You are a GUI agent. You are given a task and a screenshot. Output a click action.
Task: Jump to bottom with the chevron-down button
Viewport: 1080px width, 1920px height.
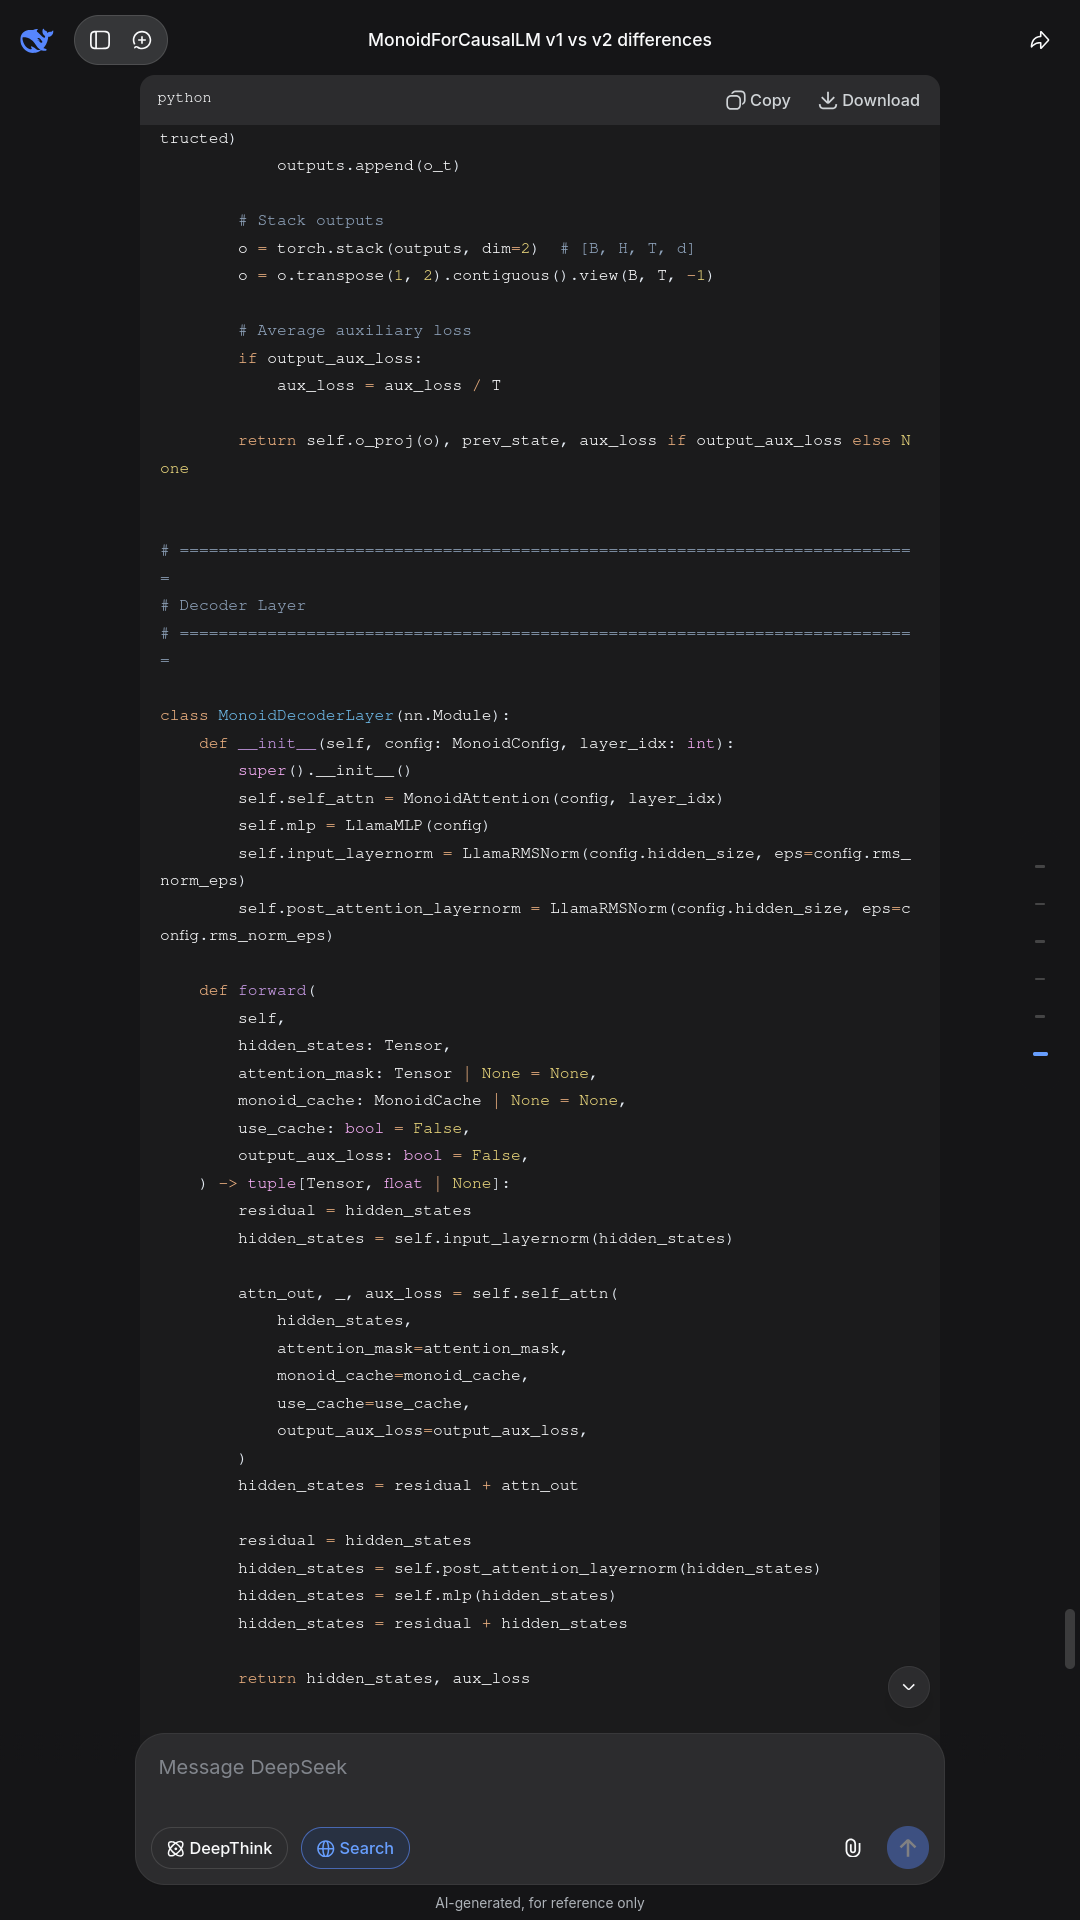point(908,1687)
